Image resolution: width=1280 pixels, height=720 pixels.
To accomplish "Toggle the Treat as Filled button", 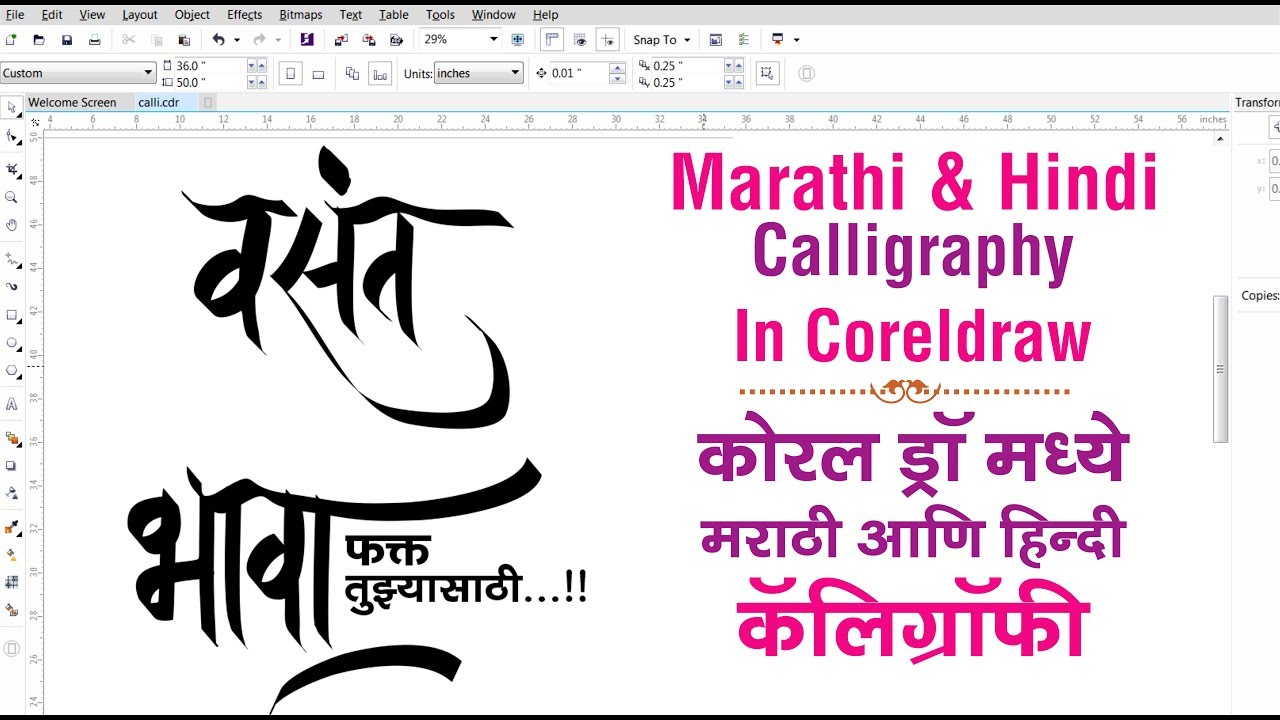I will [767, 73].
